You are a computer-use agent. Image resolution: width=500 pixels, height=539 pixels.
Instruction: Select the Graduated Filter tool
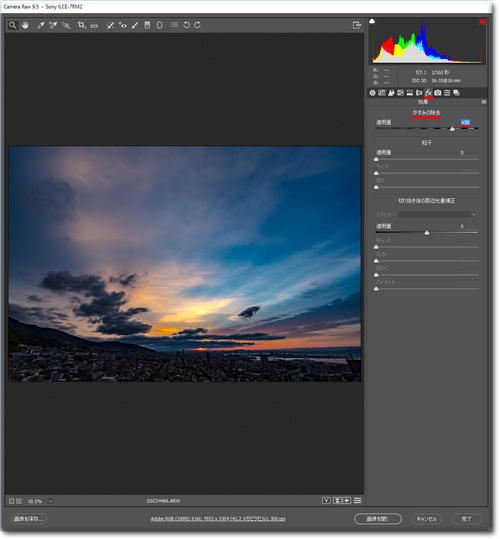(147, 25)
